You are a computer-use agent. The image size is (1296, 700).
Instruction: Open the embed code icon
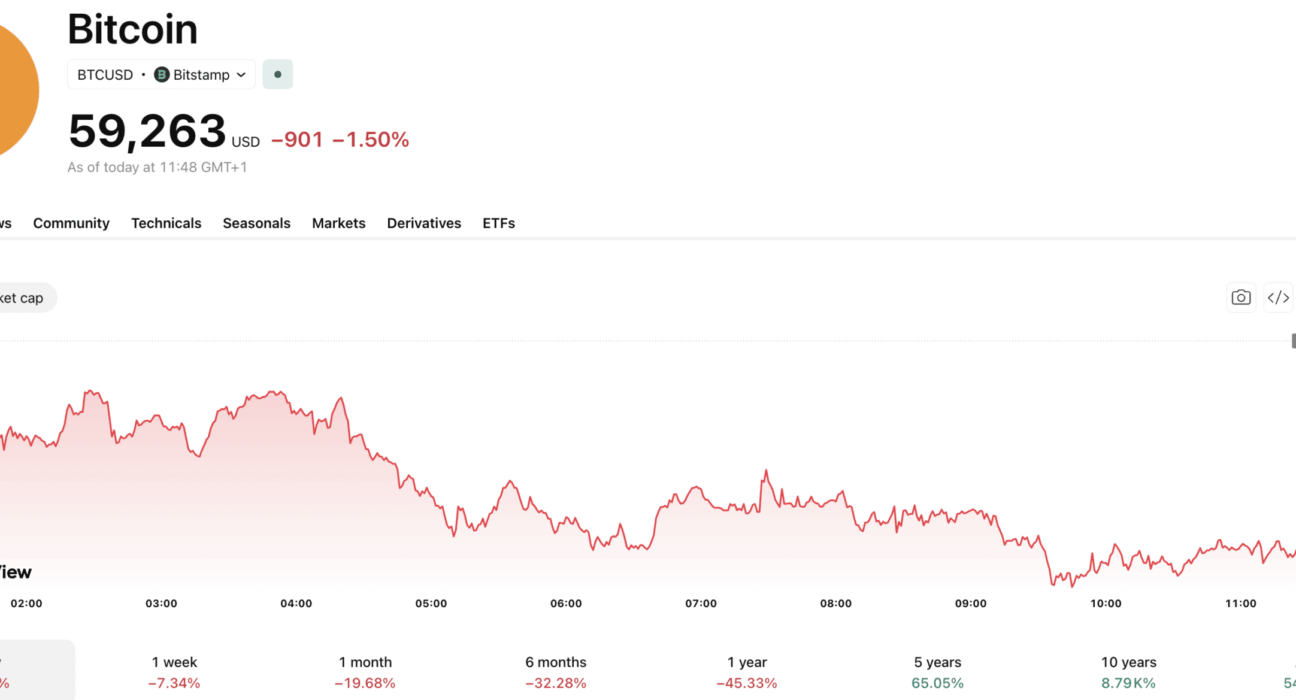1278,298
